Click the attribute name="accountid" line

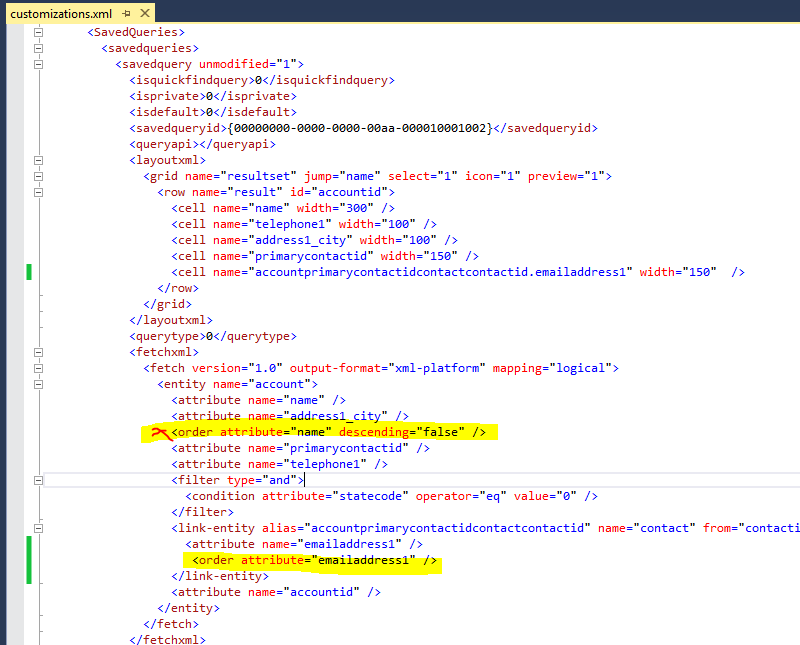tap(276, 592)
